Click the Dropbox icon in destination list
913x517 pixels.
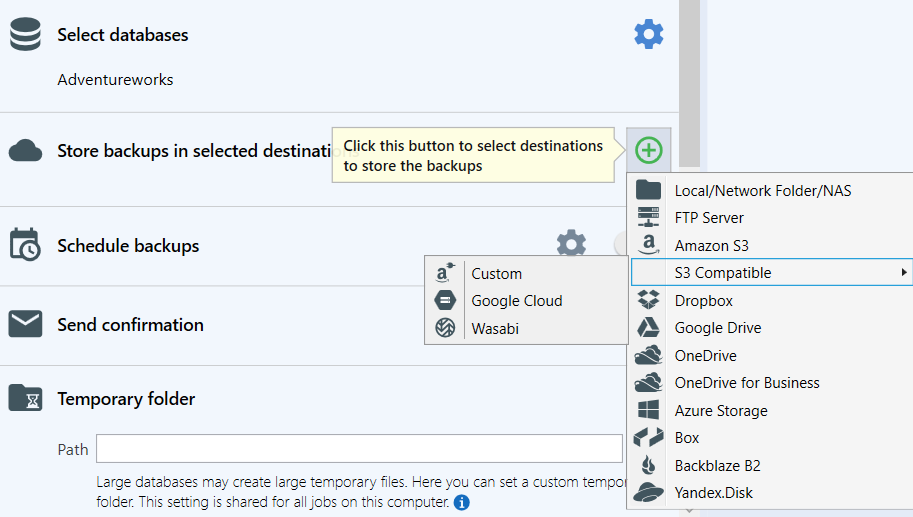tap(649, 300)
